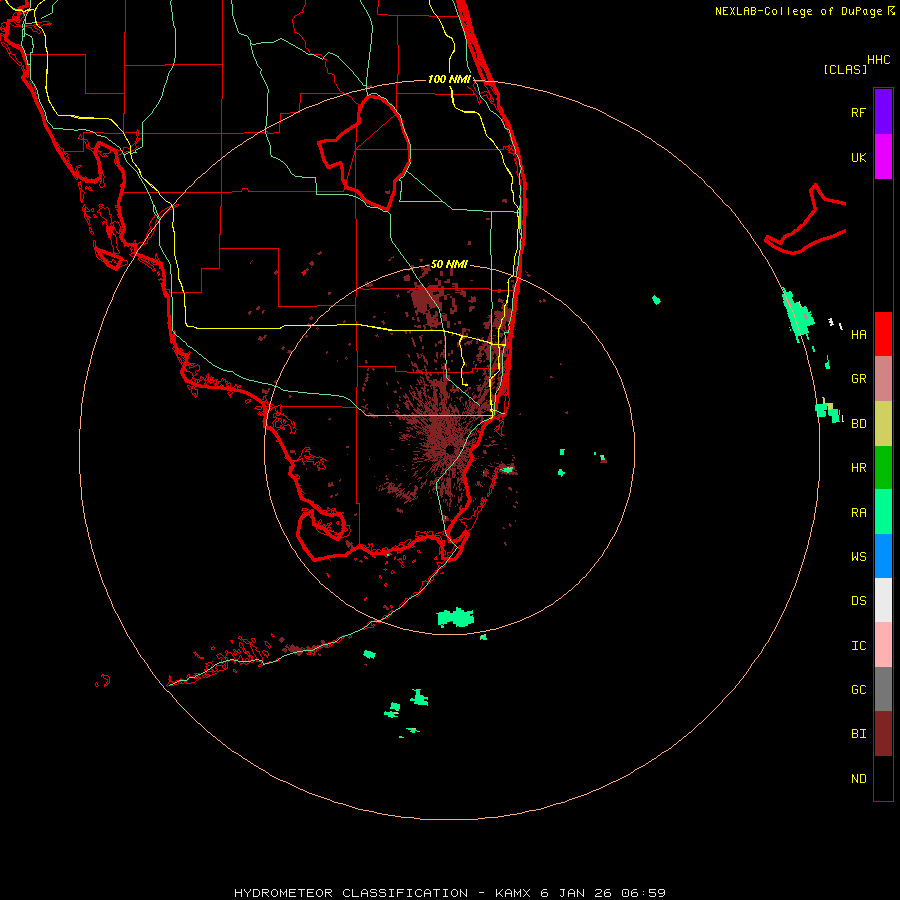
Task: Pick the RA light-green legend swatch
Action: pos(883,512)
